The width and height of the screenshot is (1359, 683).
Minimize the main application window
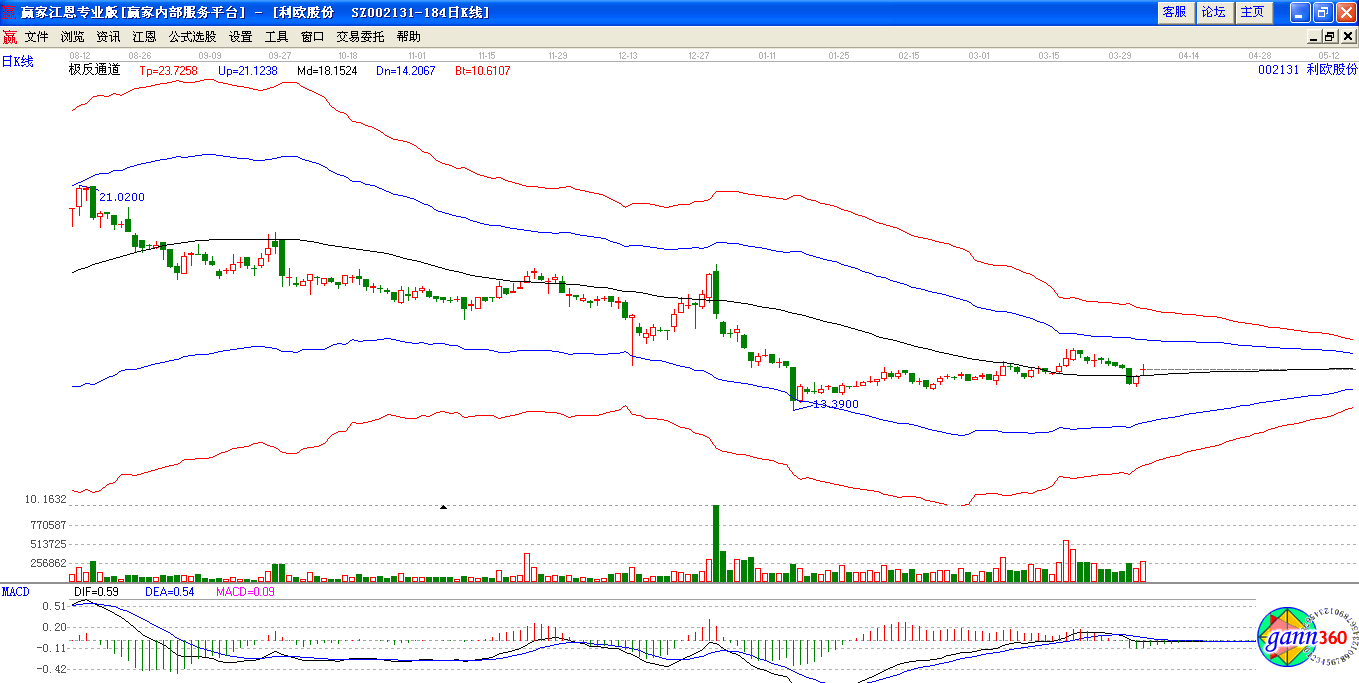coord(1299,12)
